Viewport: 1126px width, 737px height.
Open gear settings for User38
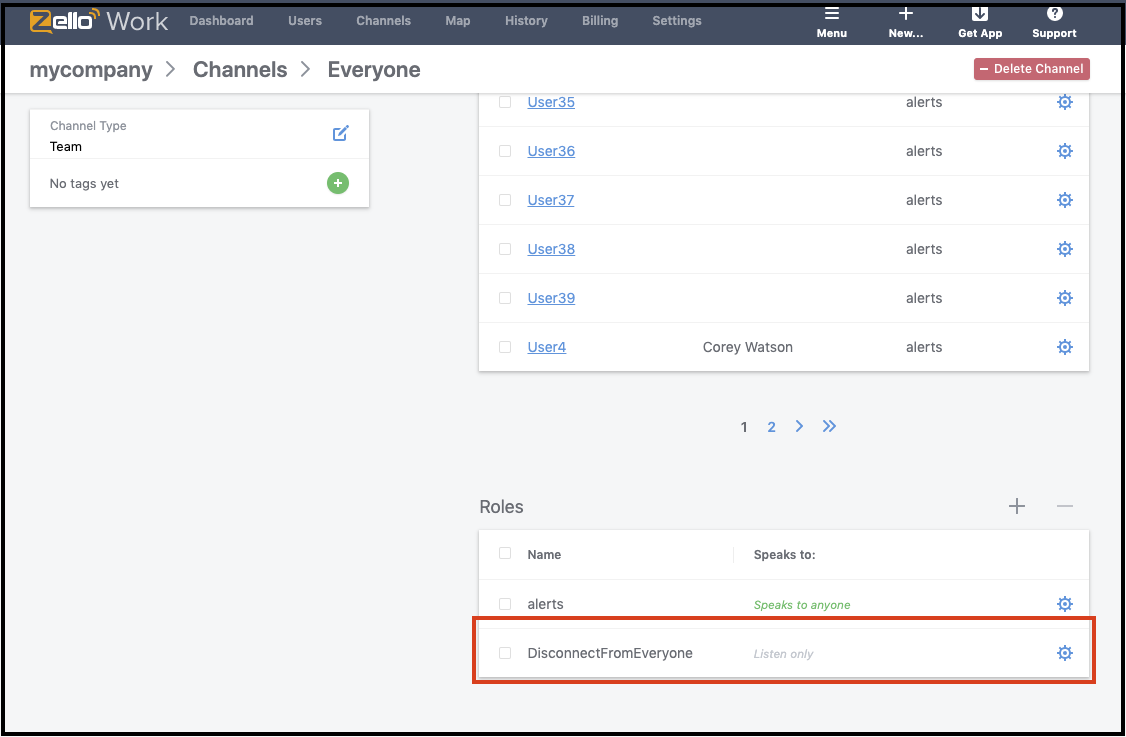pos(1065,249)
